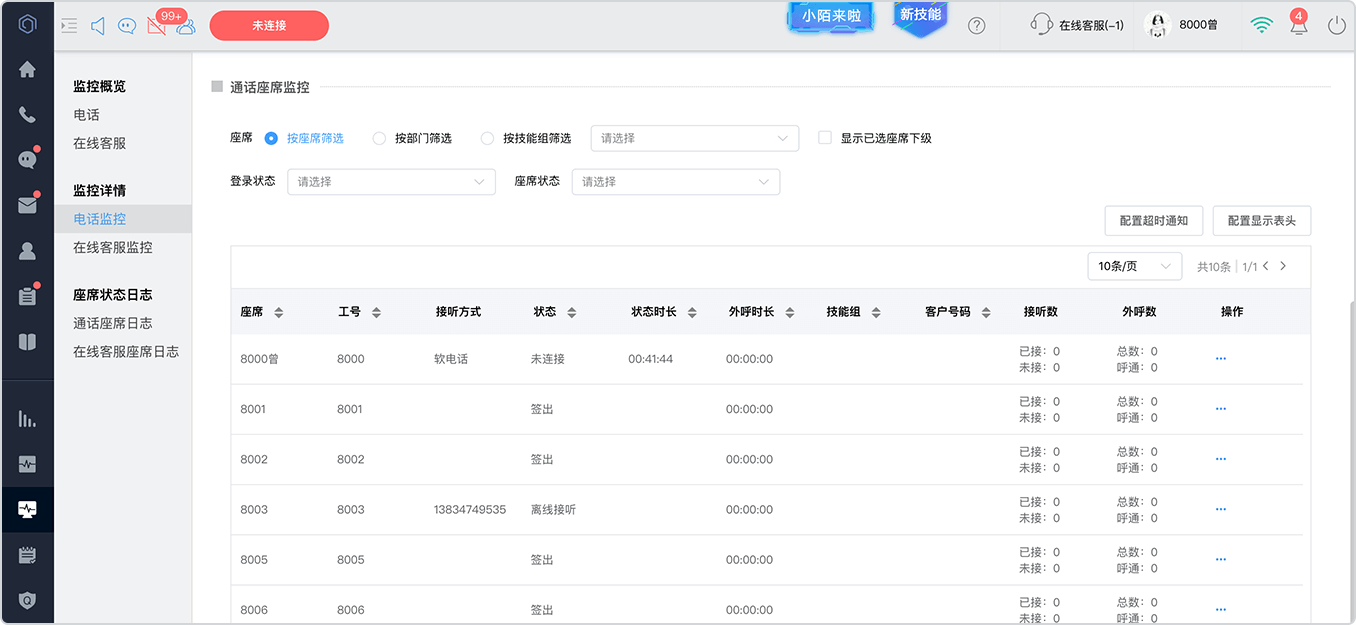1356x625 pixels.
Task: Open the more actions dots for 8003
Action: 1220,510
